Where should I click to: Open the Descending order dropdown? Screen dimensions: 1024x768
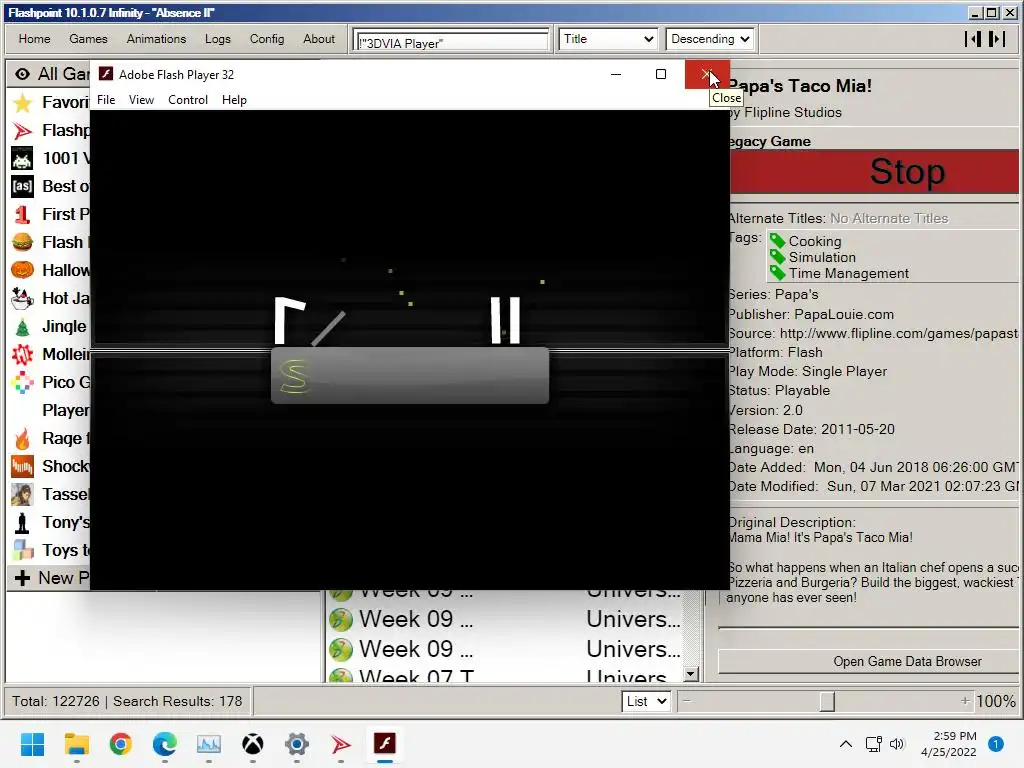coord(710,39)
